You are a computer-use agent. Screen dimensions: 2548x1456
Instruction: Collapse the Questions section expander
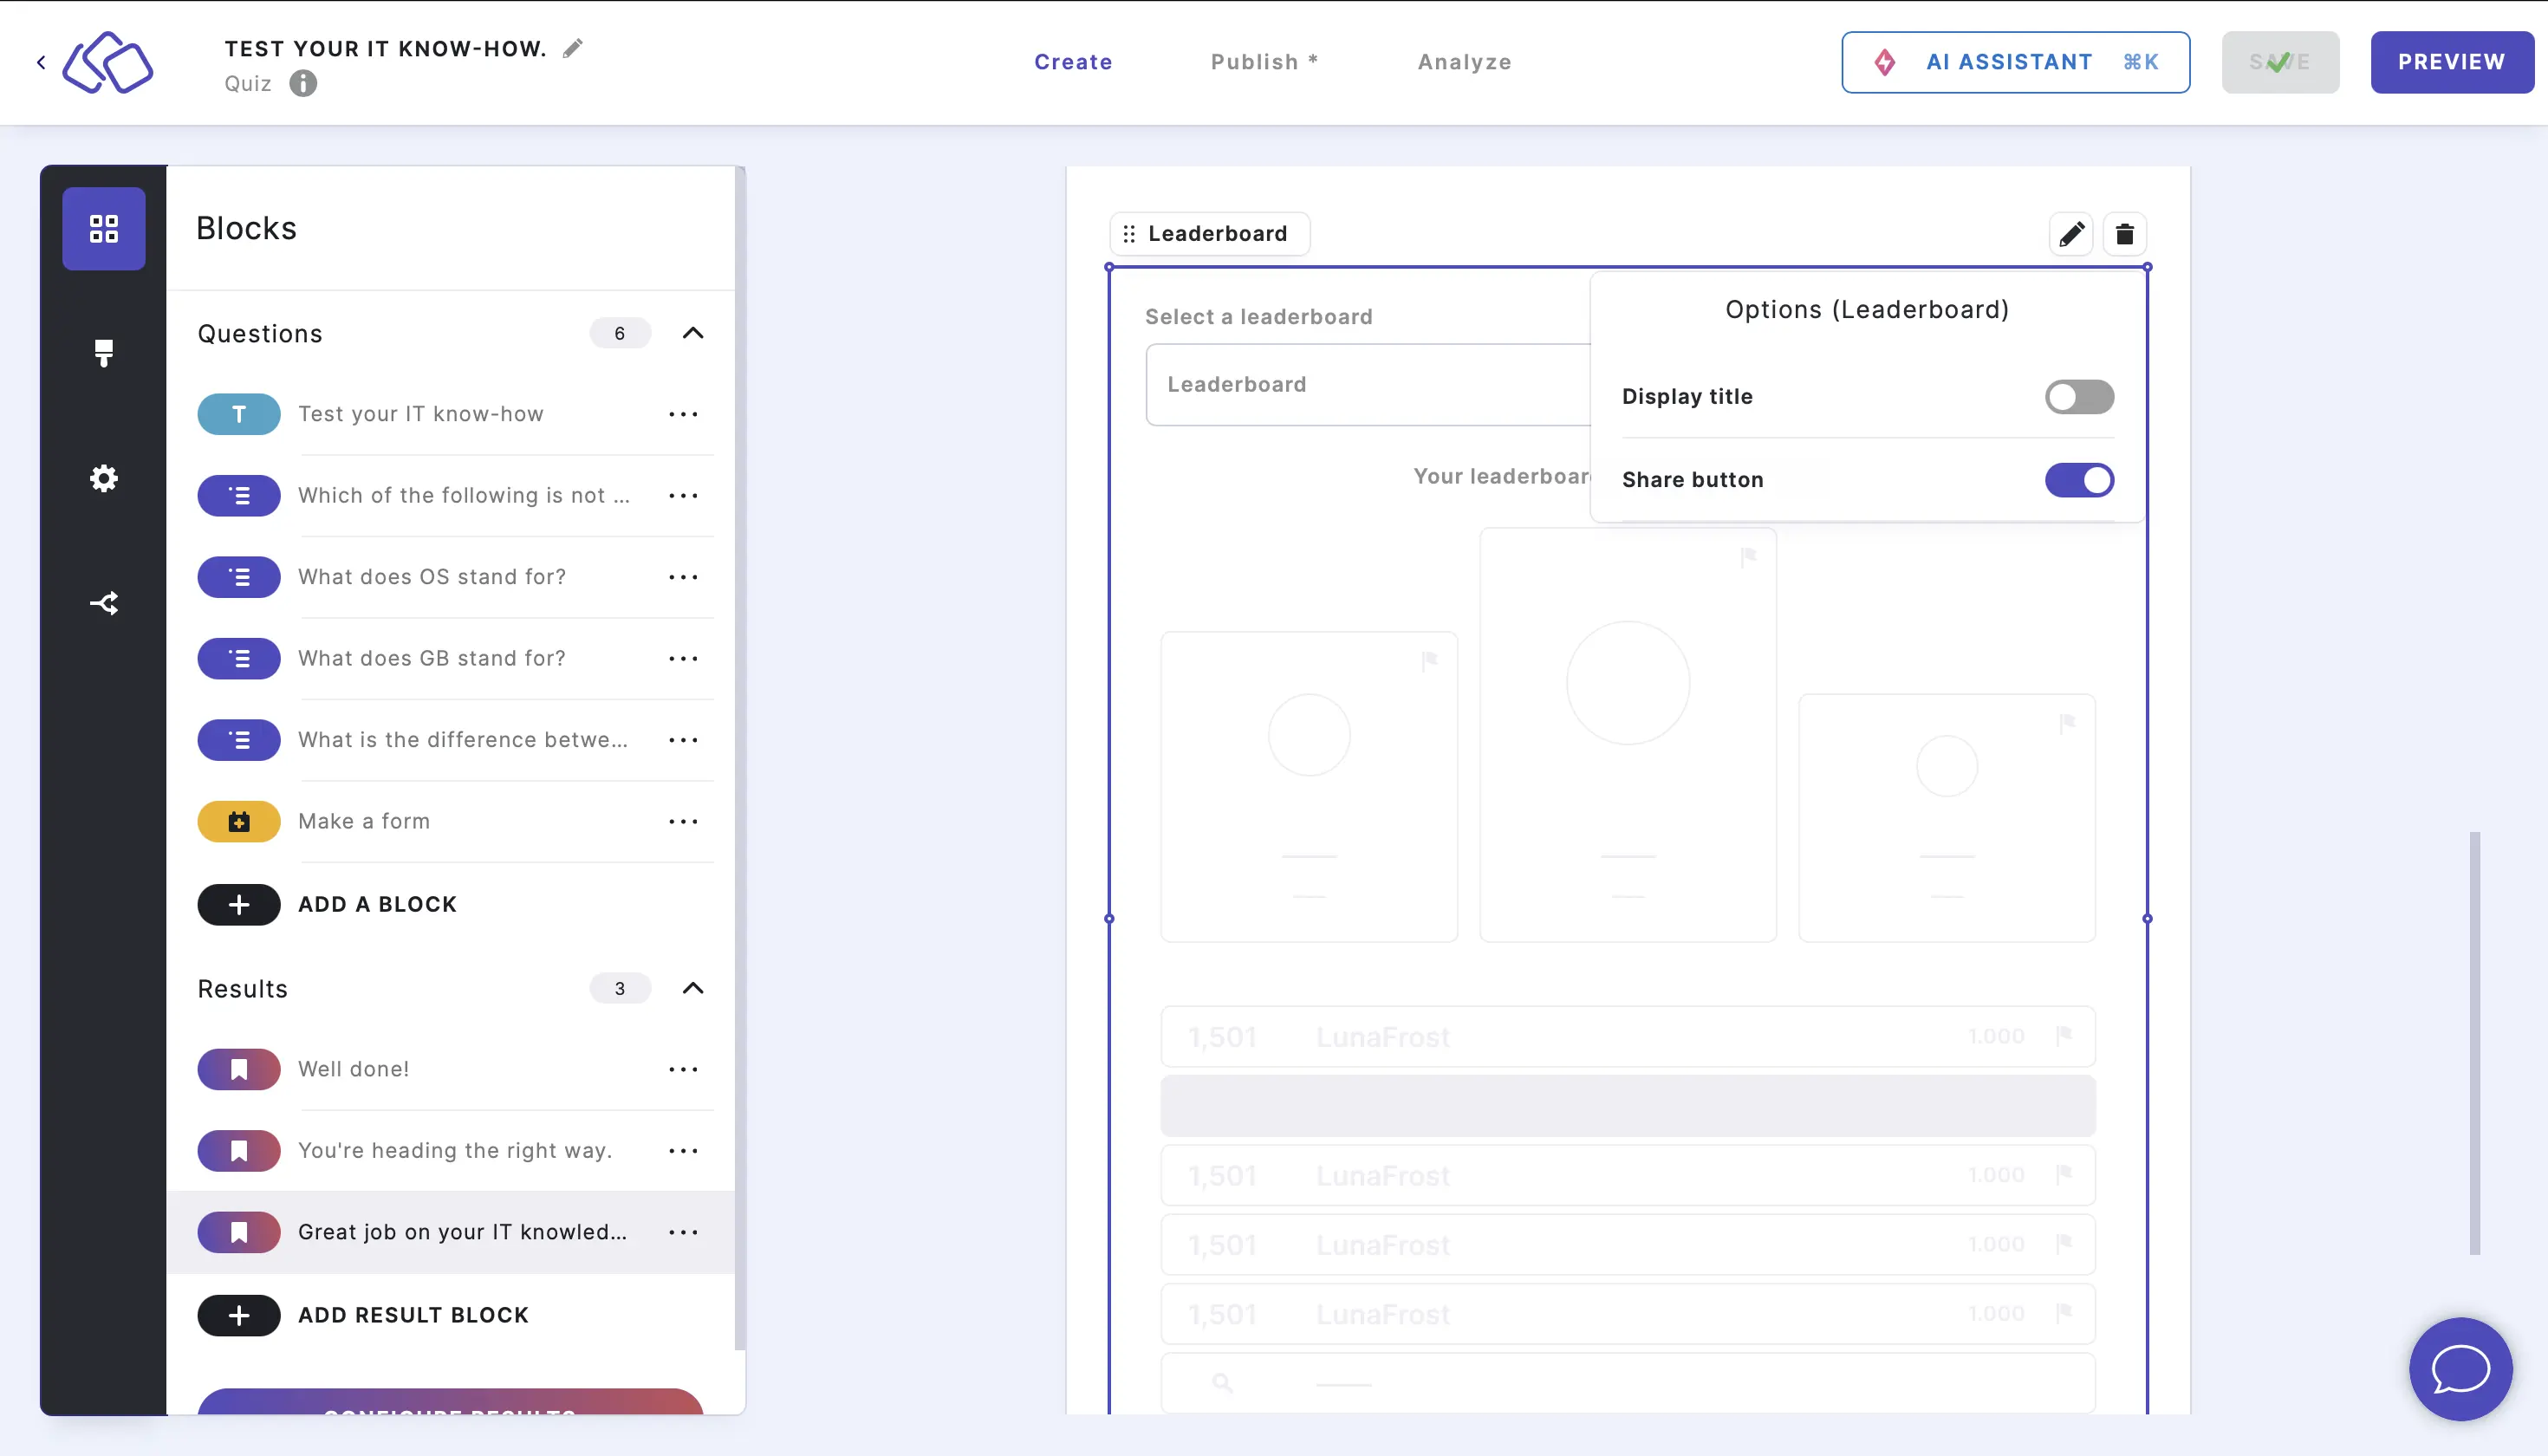click(693, 333)
